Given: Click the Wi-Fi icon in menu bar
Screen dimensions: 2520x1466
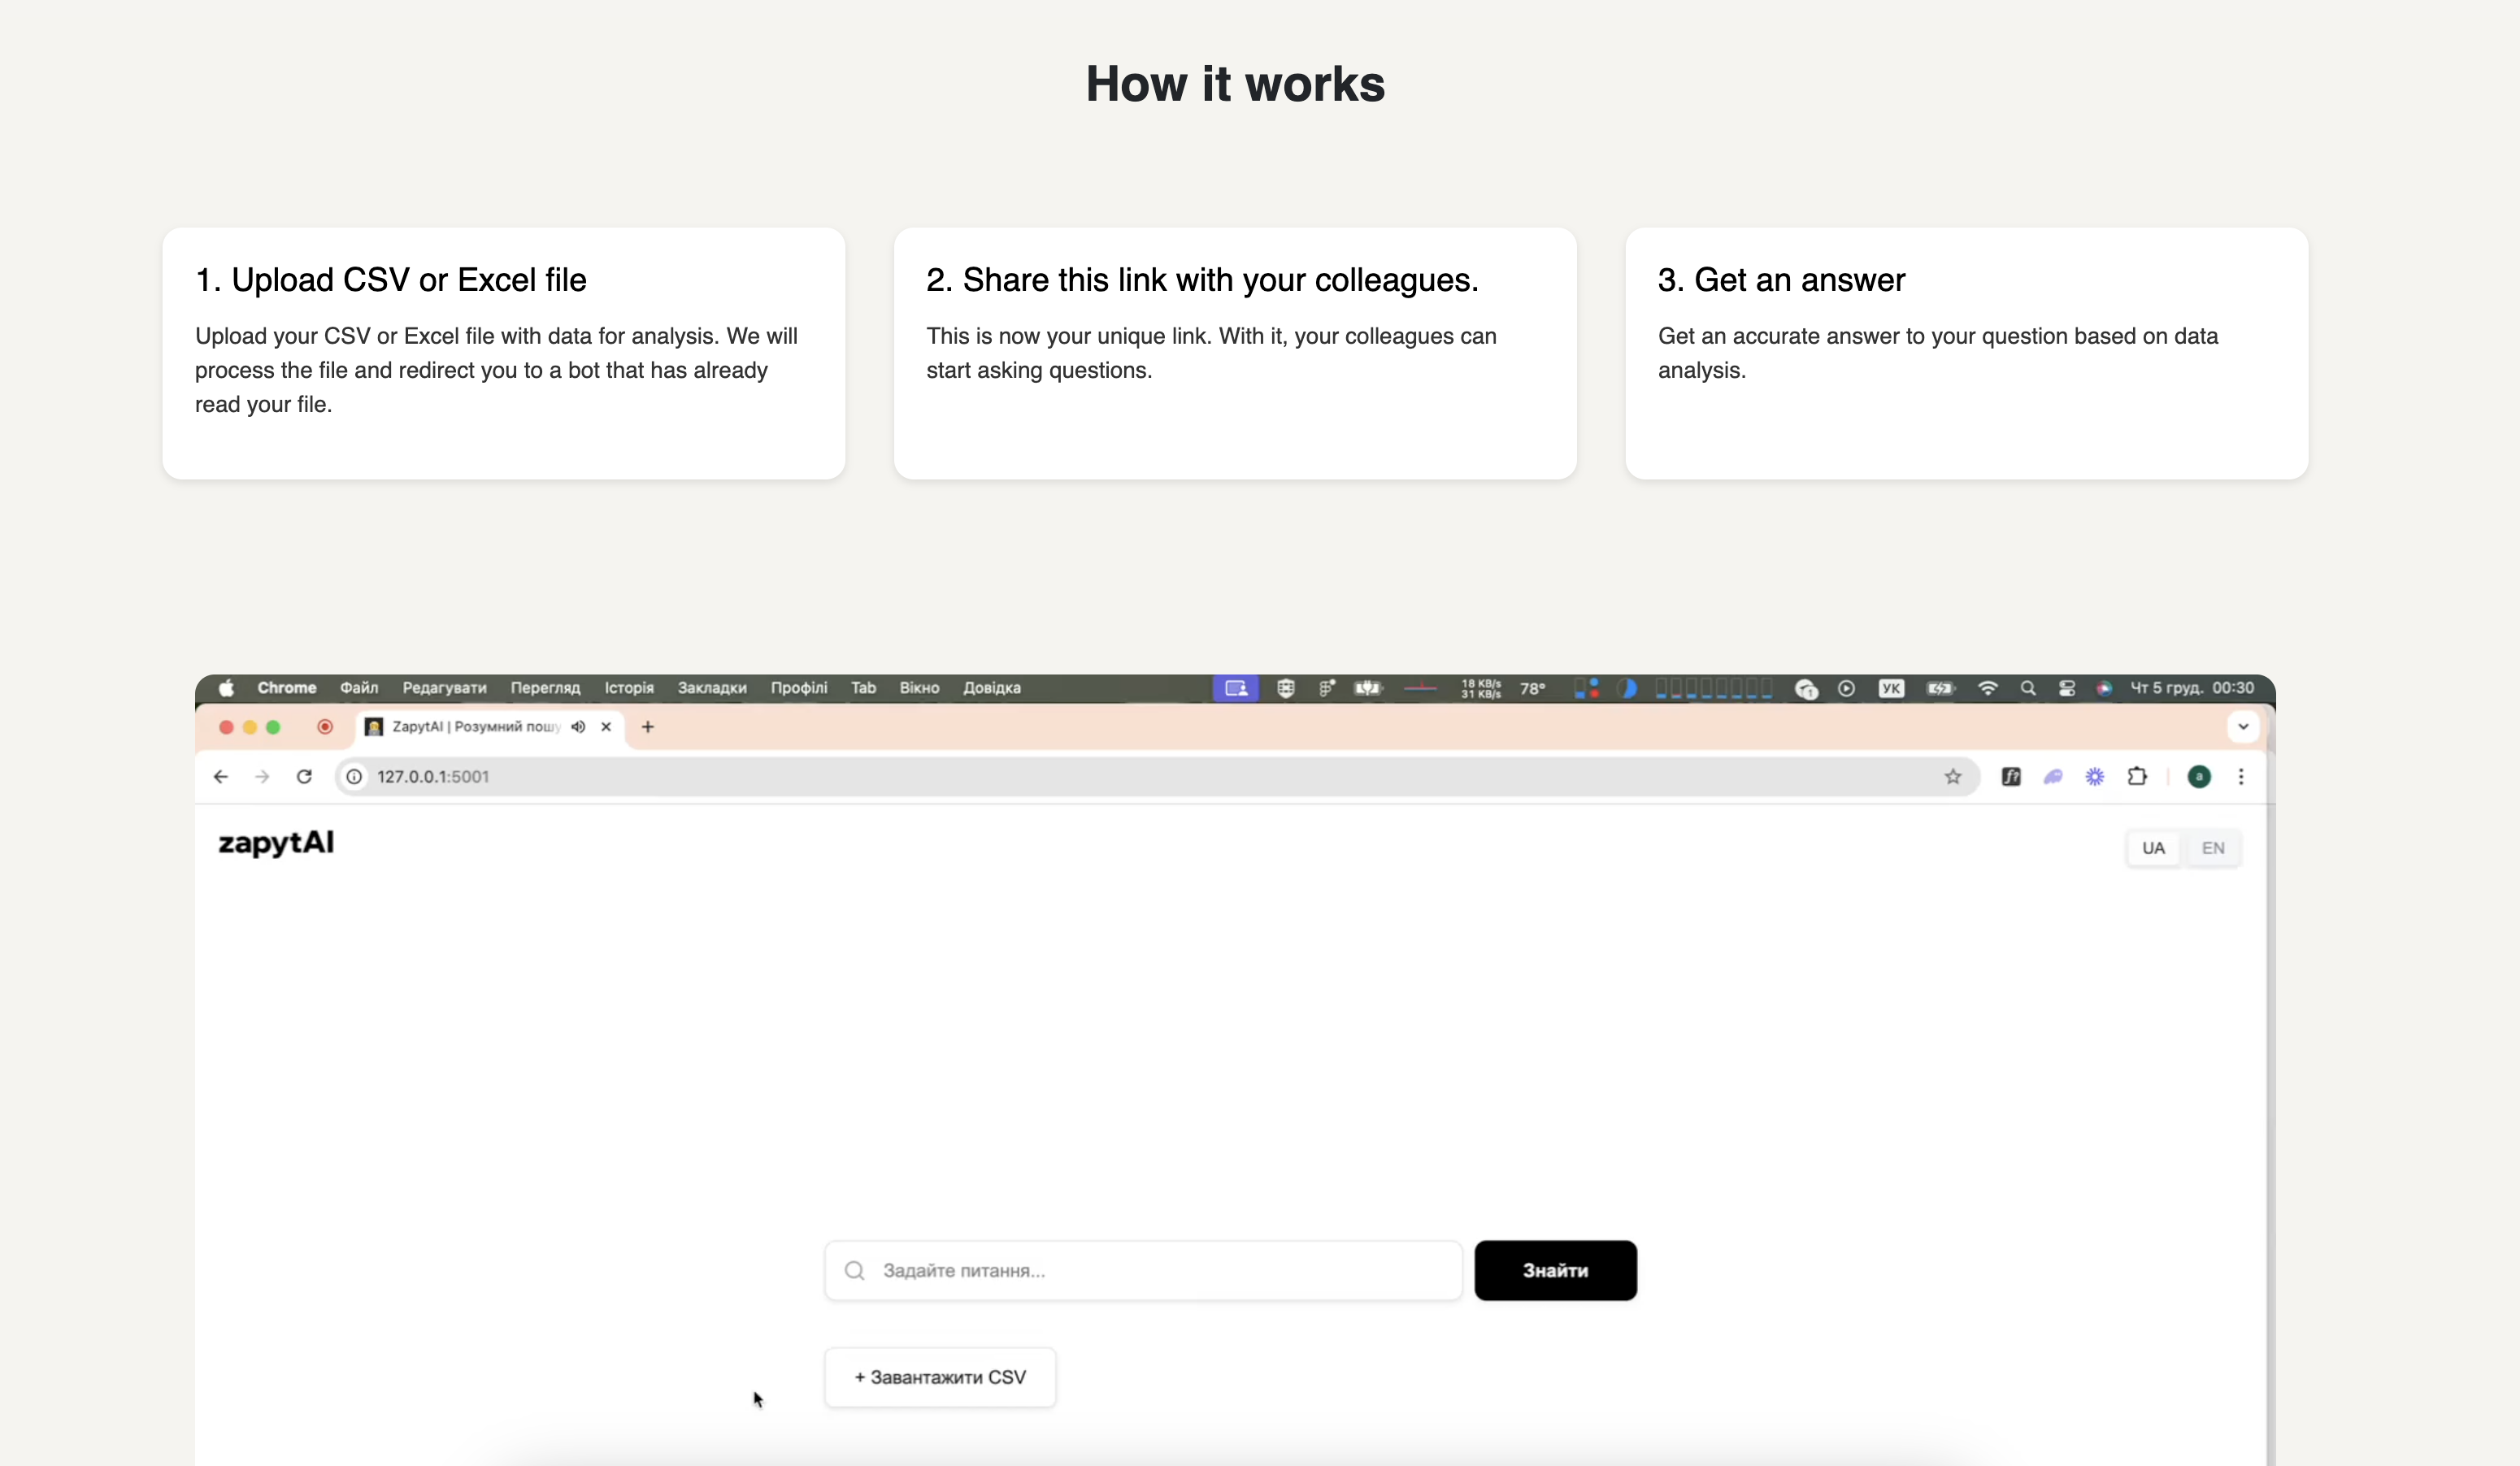Looking at the screenshot, I should pyautogui.click(x=1988, y=688).
